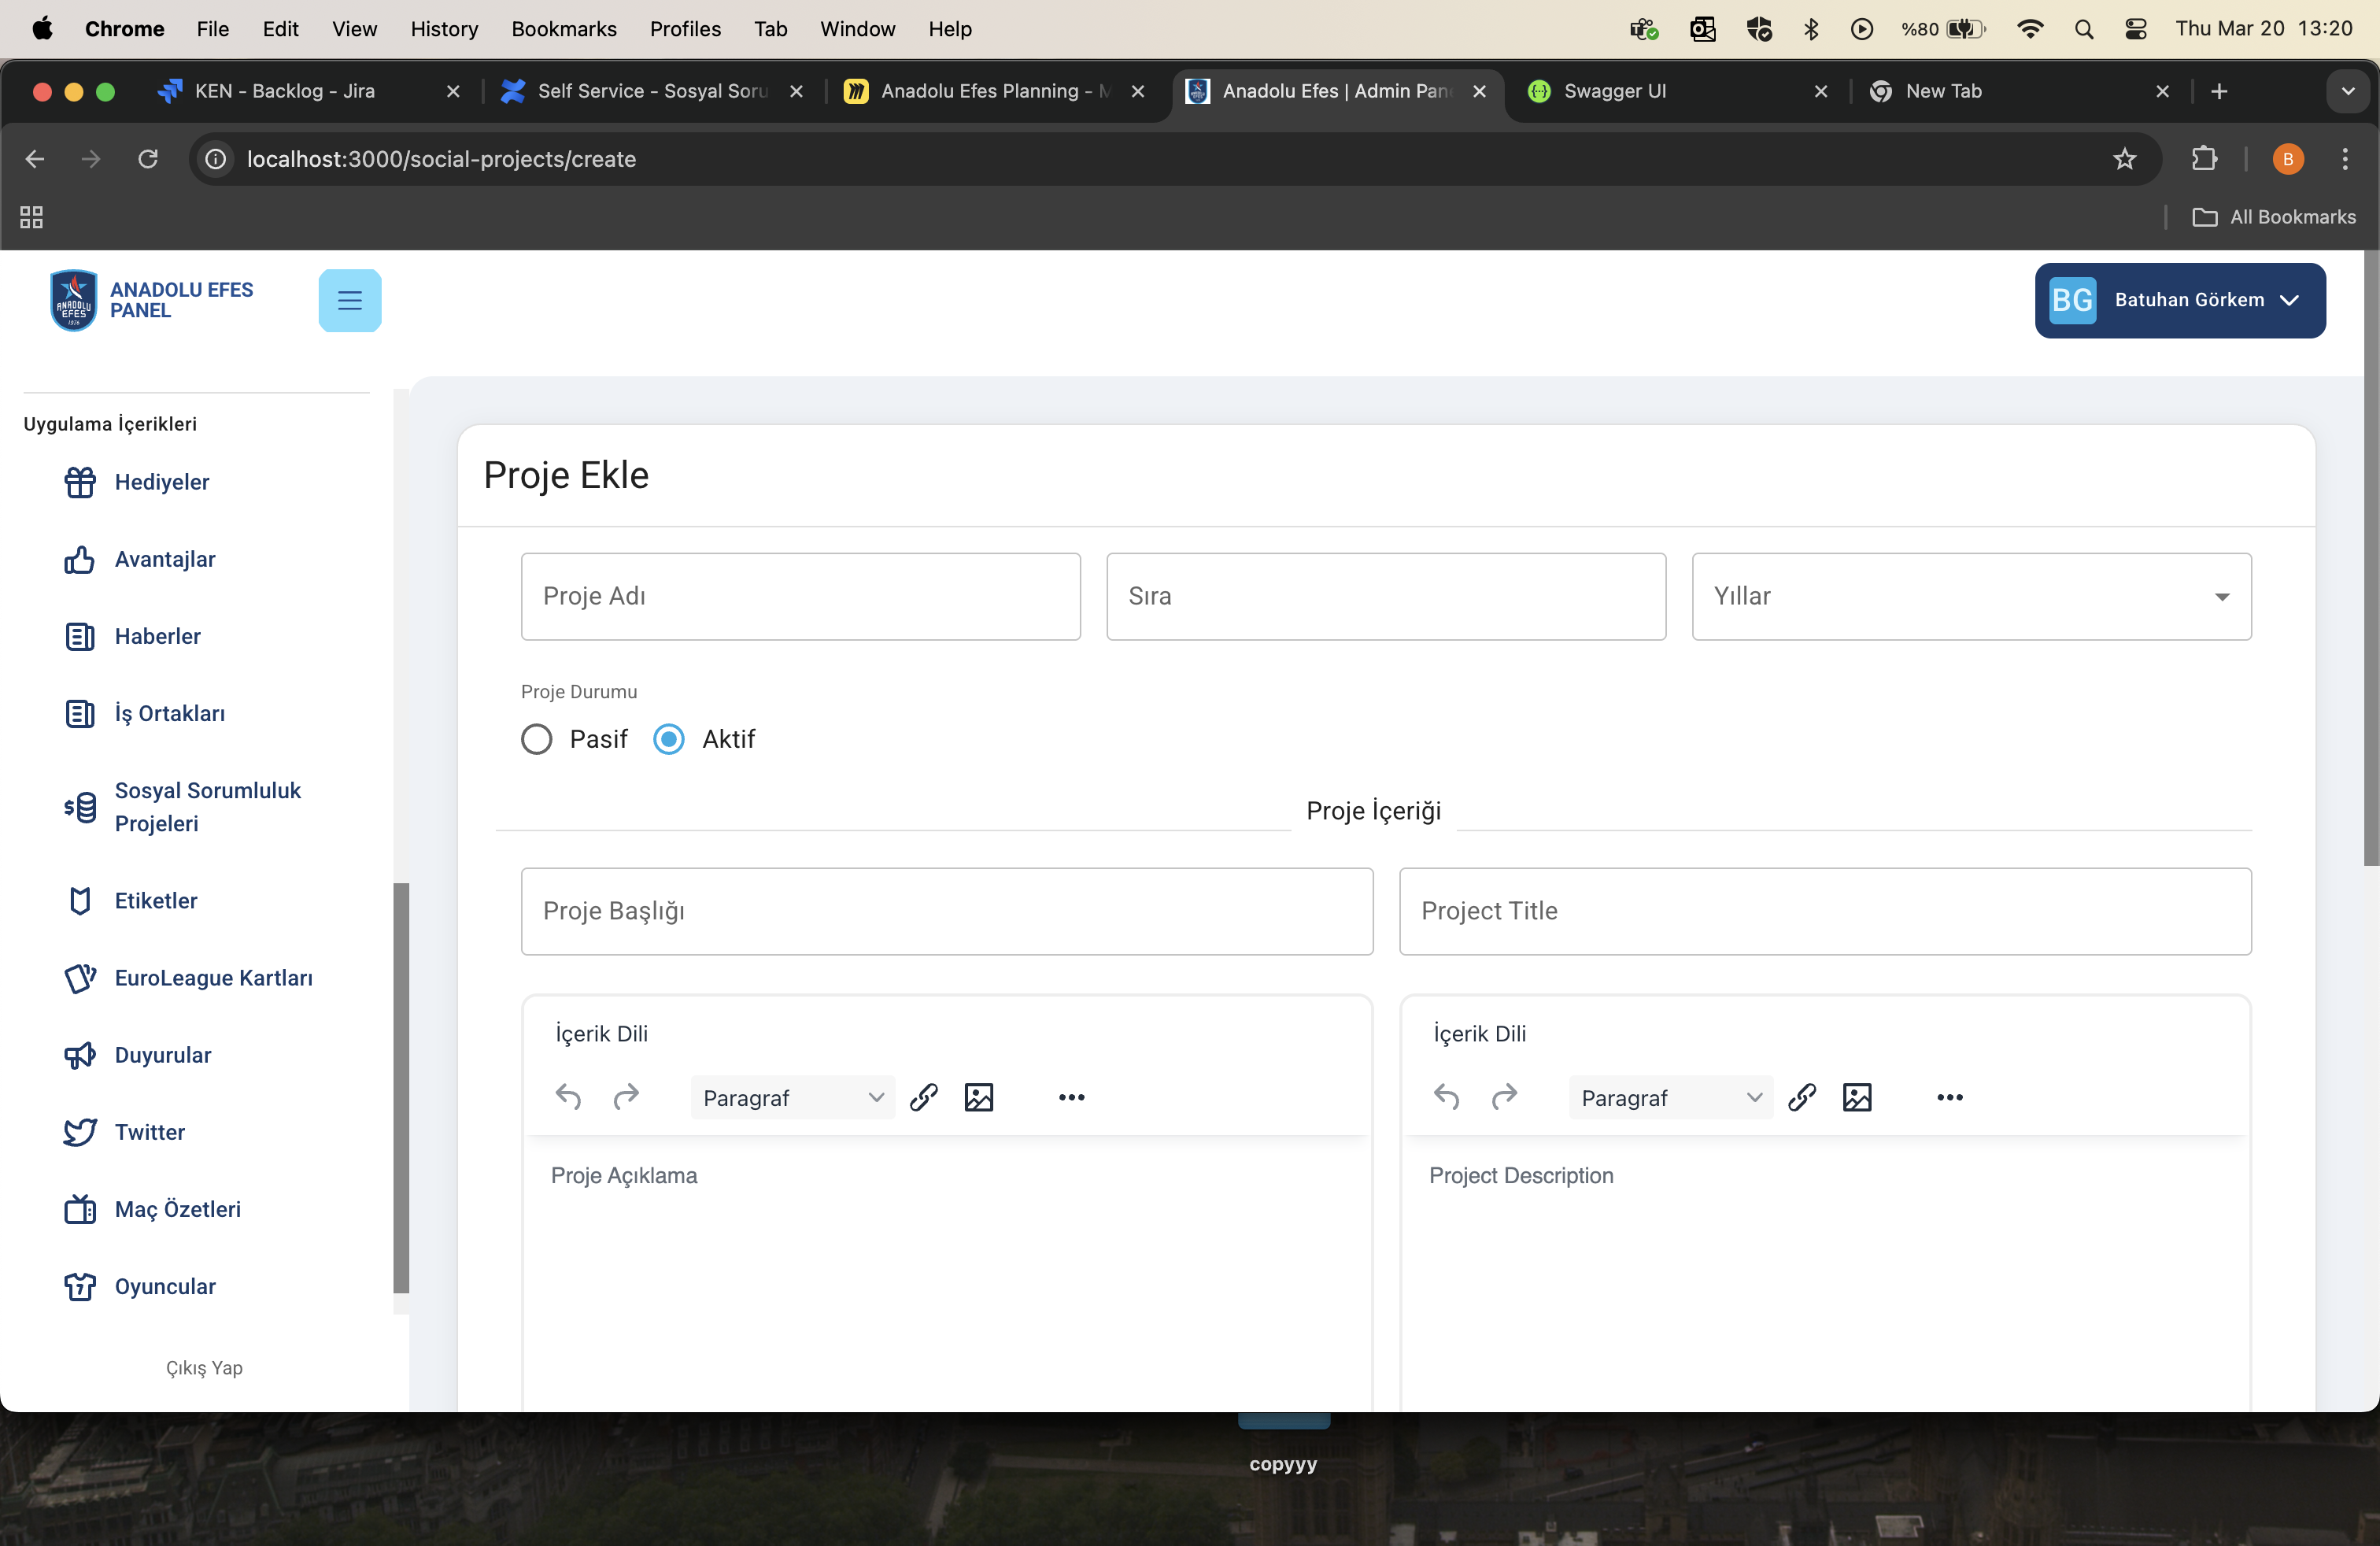
Task: Bookmark this page with star icon
Action: point(2124,159)
